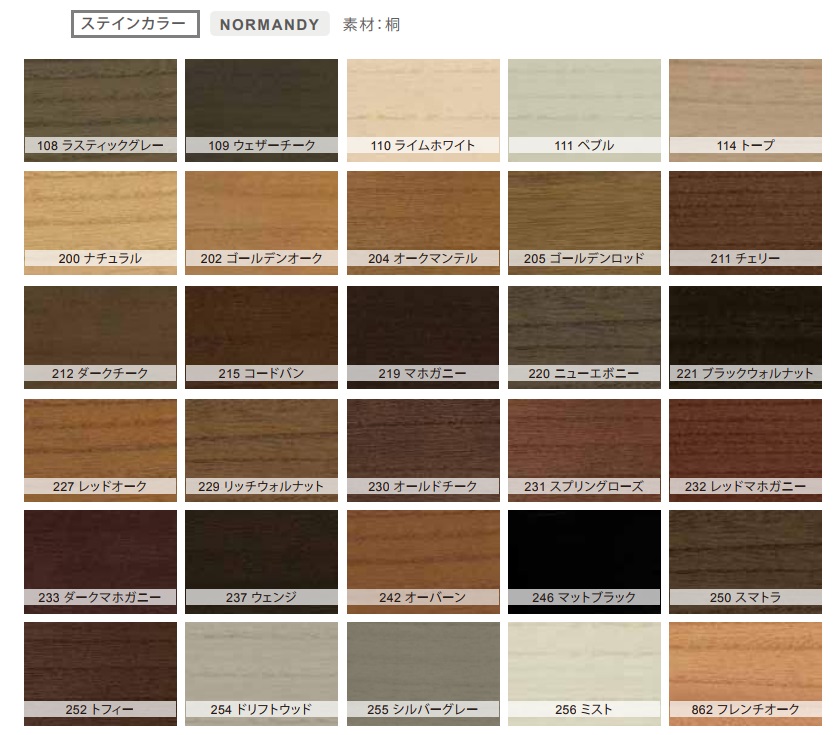The image size is (840, 735).
Task: Click the 219 マホガニー swatch
Action: pos(423,338)
